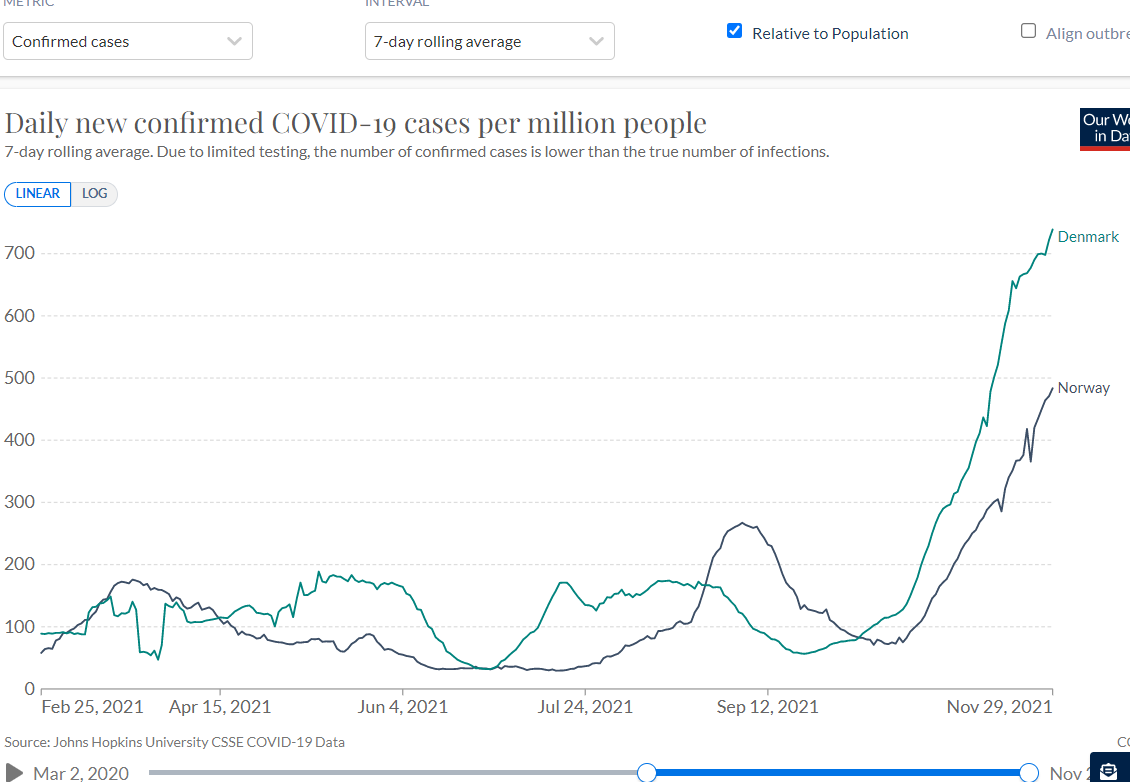This screenshot has height=782, width=1130.
Task: Click the Nov 29, 2021 axis label
Action: click(x=1000, y=706)
